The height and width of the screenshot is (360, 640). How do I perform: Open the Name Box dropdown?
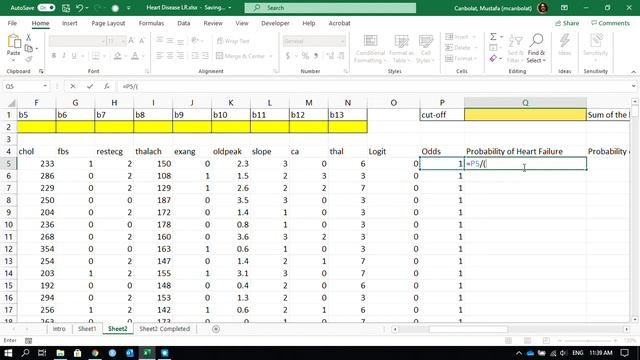click(44, 86)
